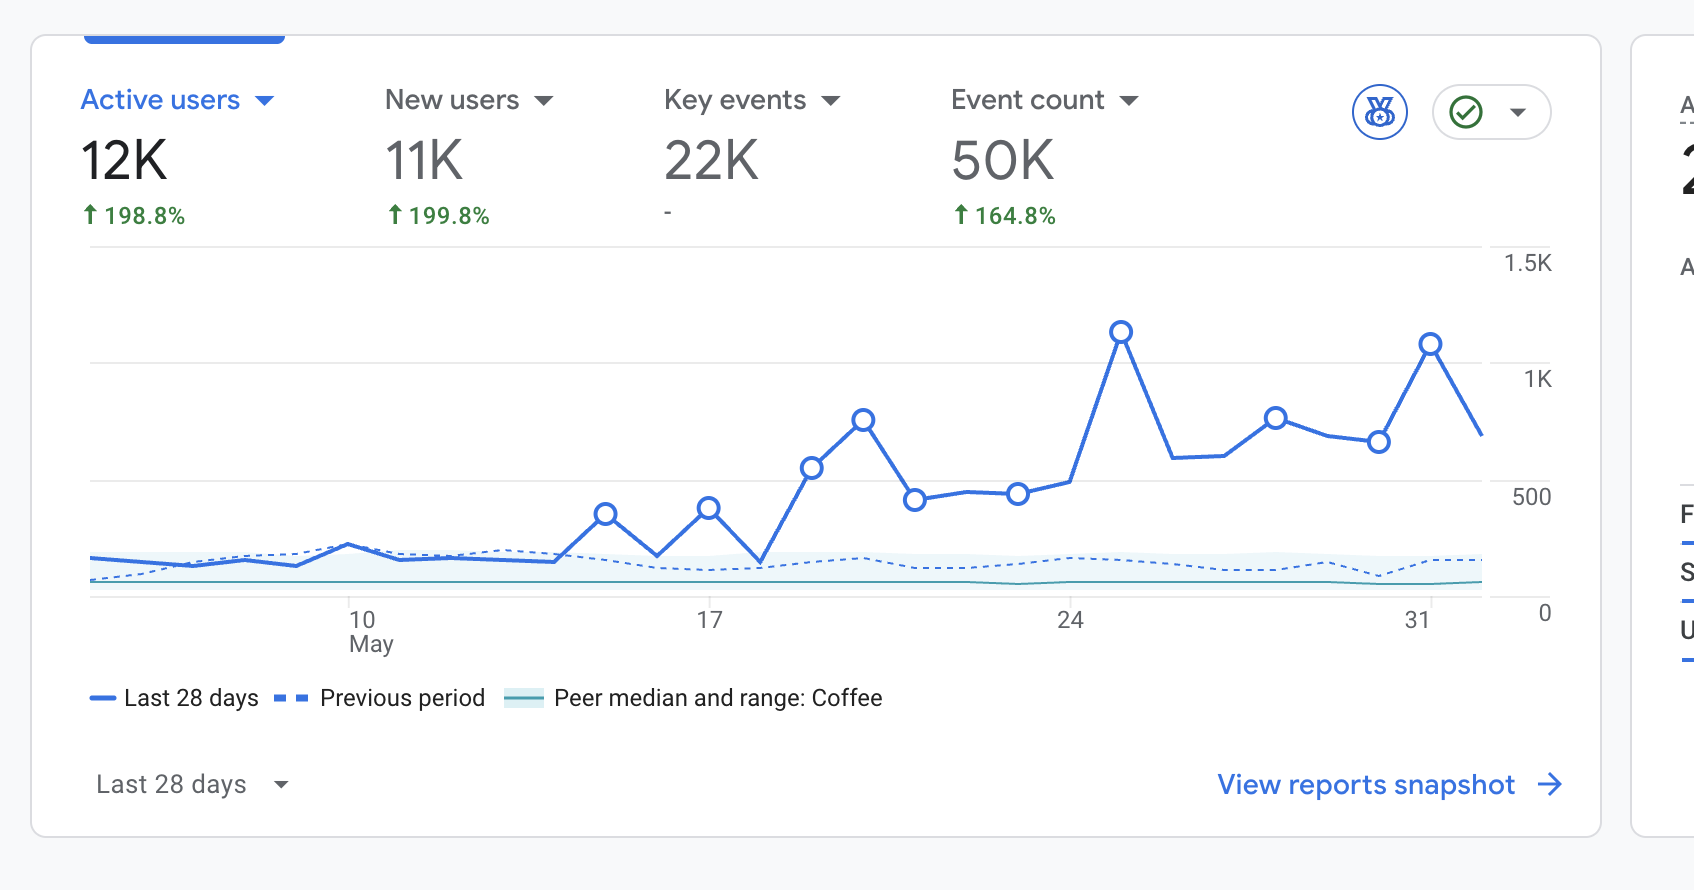Select the 12K Active users value

(124, 161)
